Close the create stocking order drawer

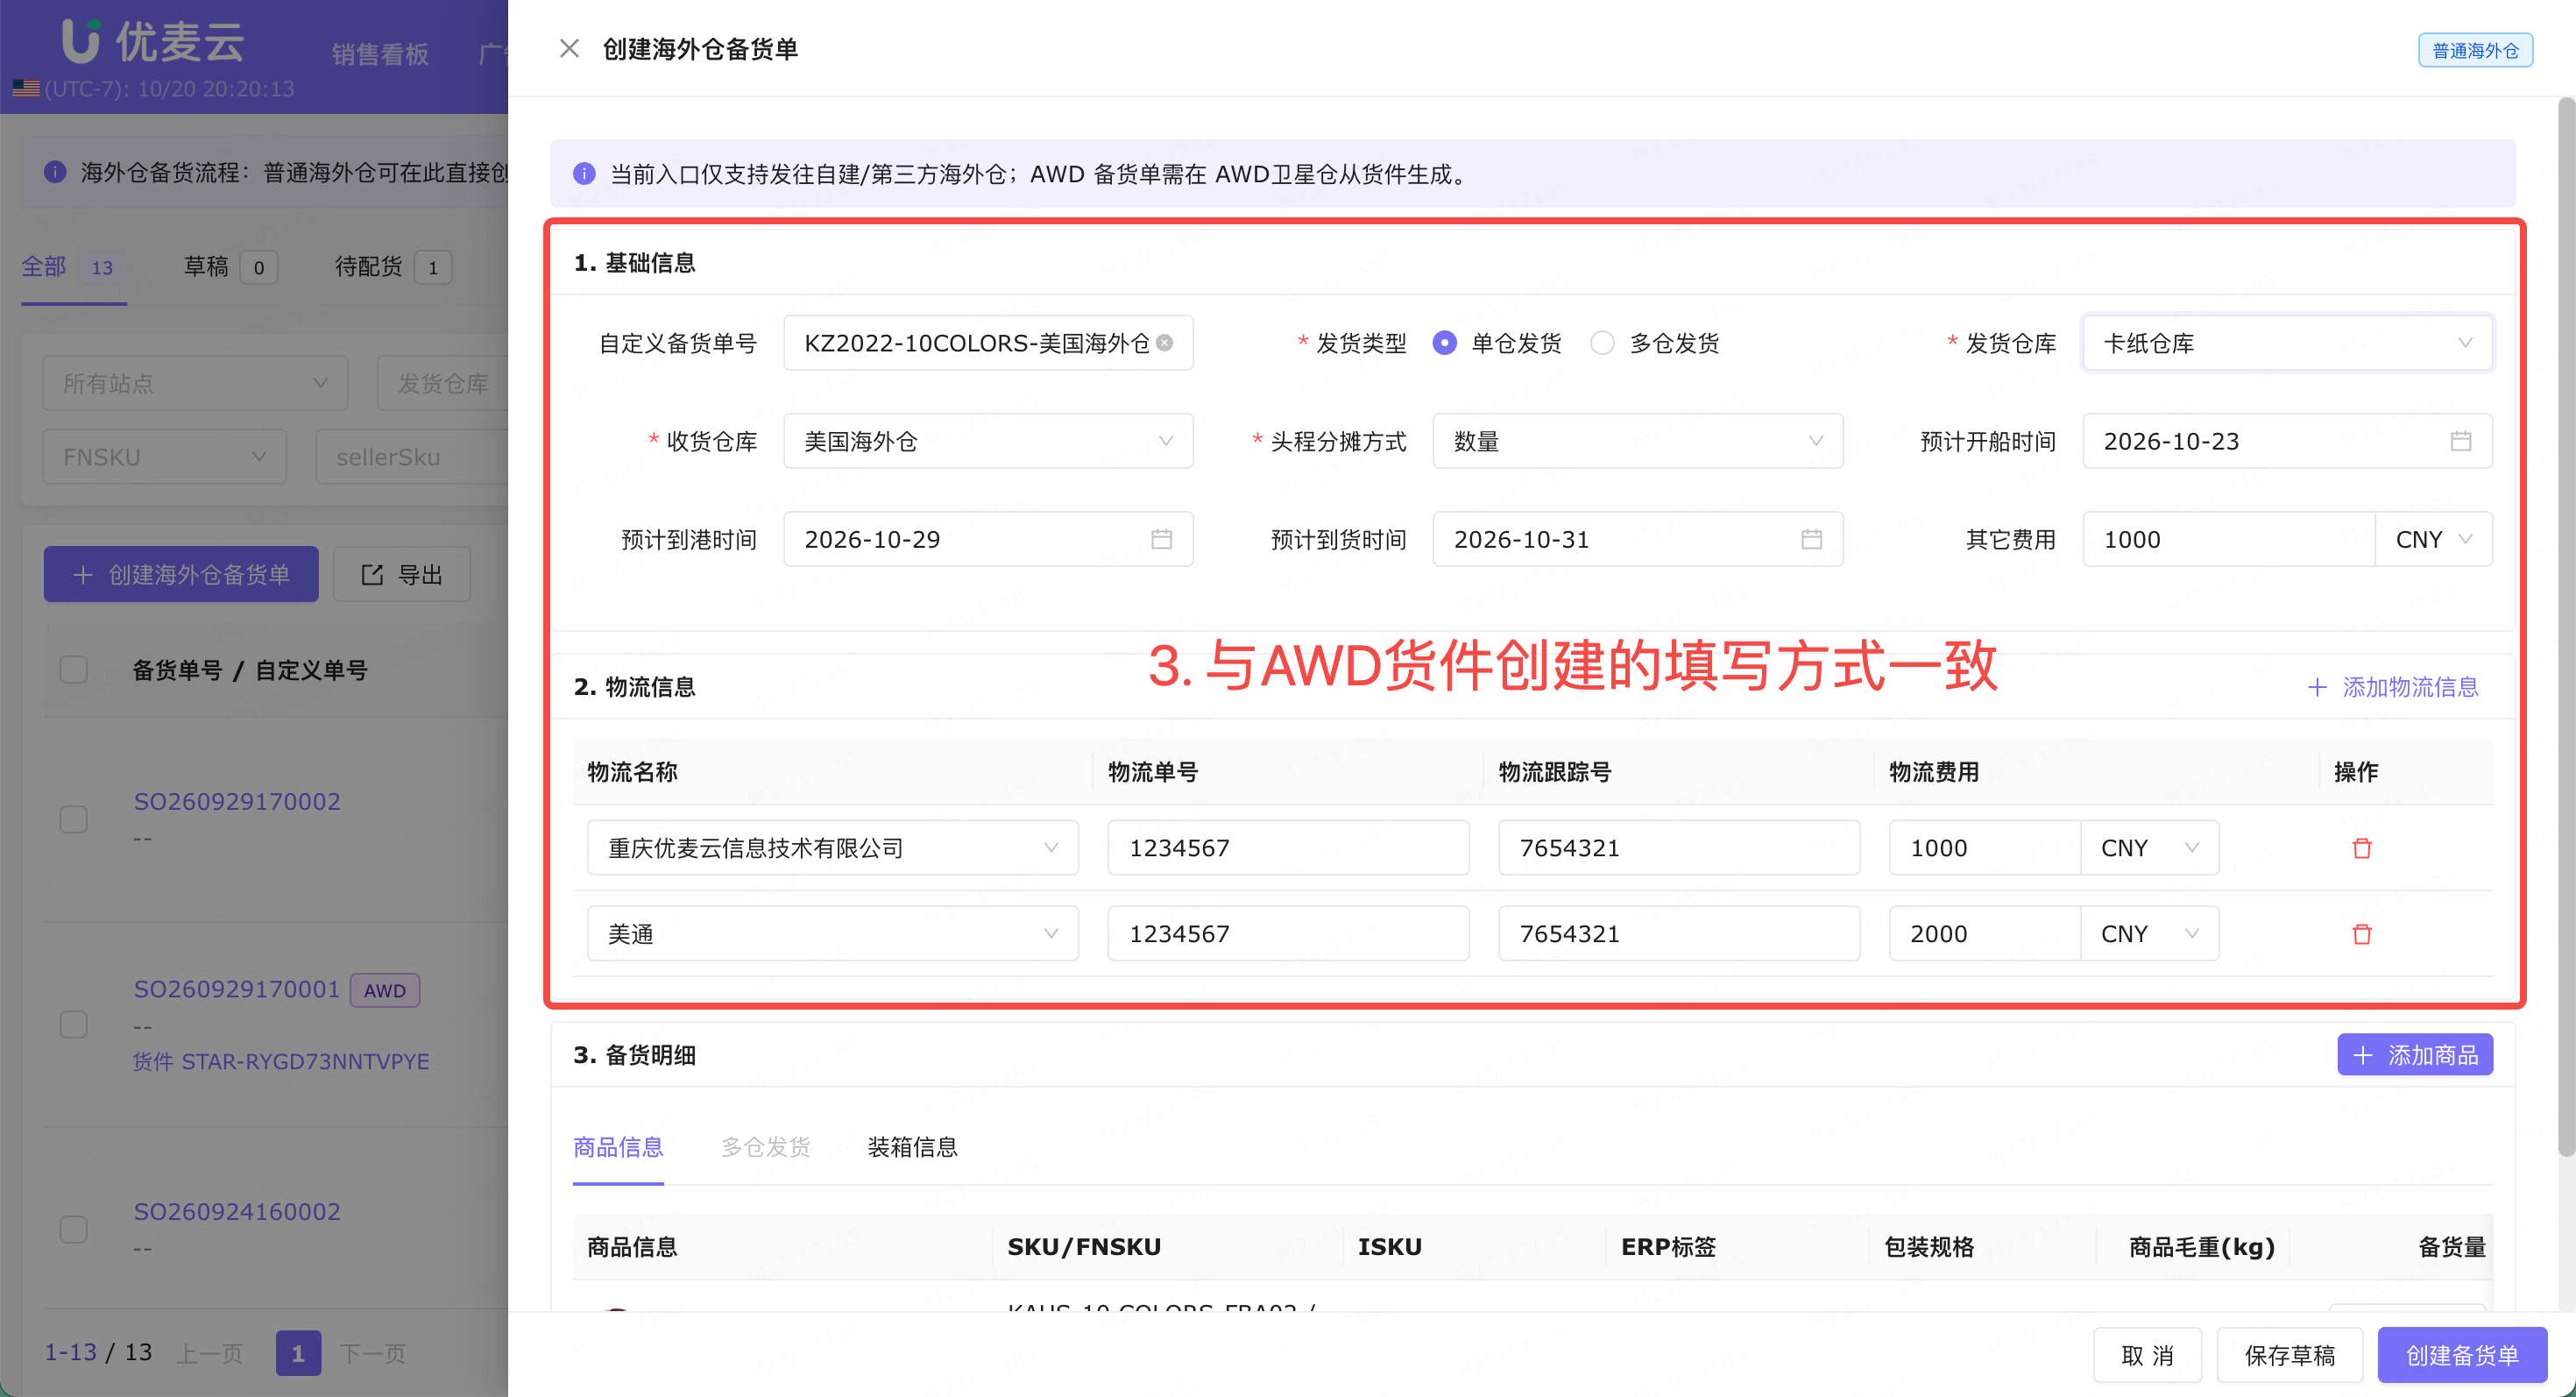pos(569,48)
